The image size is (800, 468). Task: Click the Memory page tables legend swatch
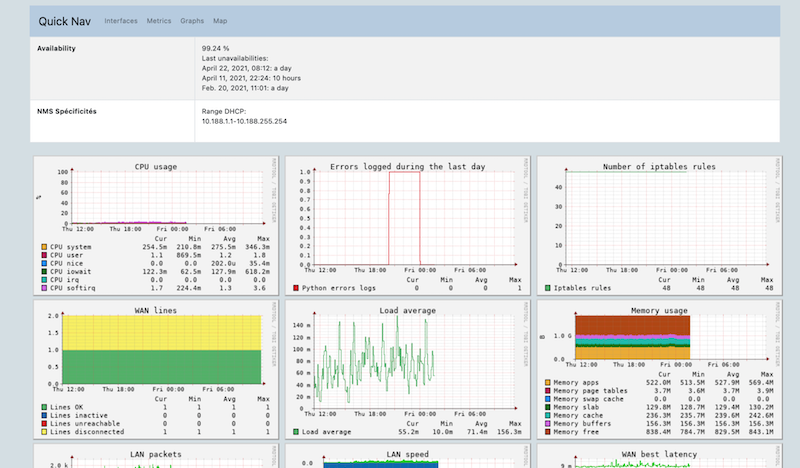click(x=547, y=390)
